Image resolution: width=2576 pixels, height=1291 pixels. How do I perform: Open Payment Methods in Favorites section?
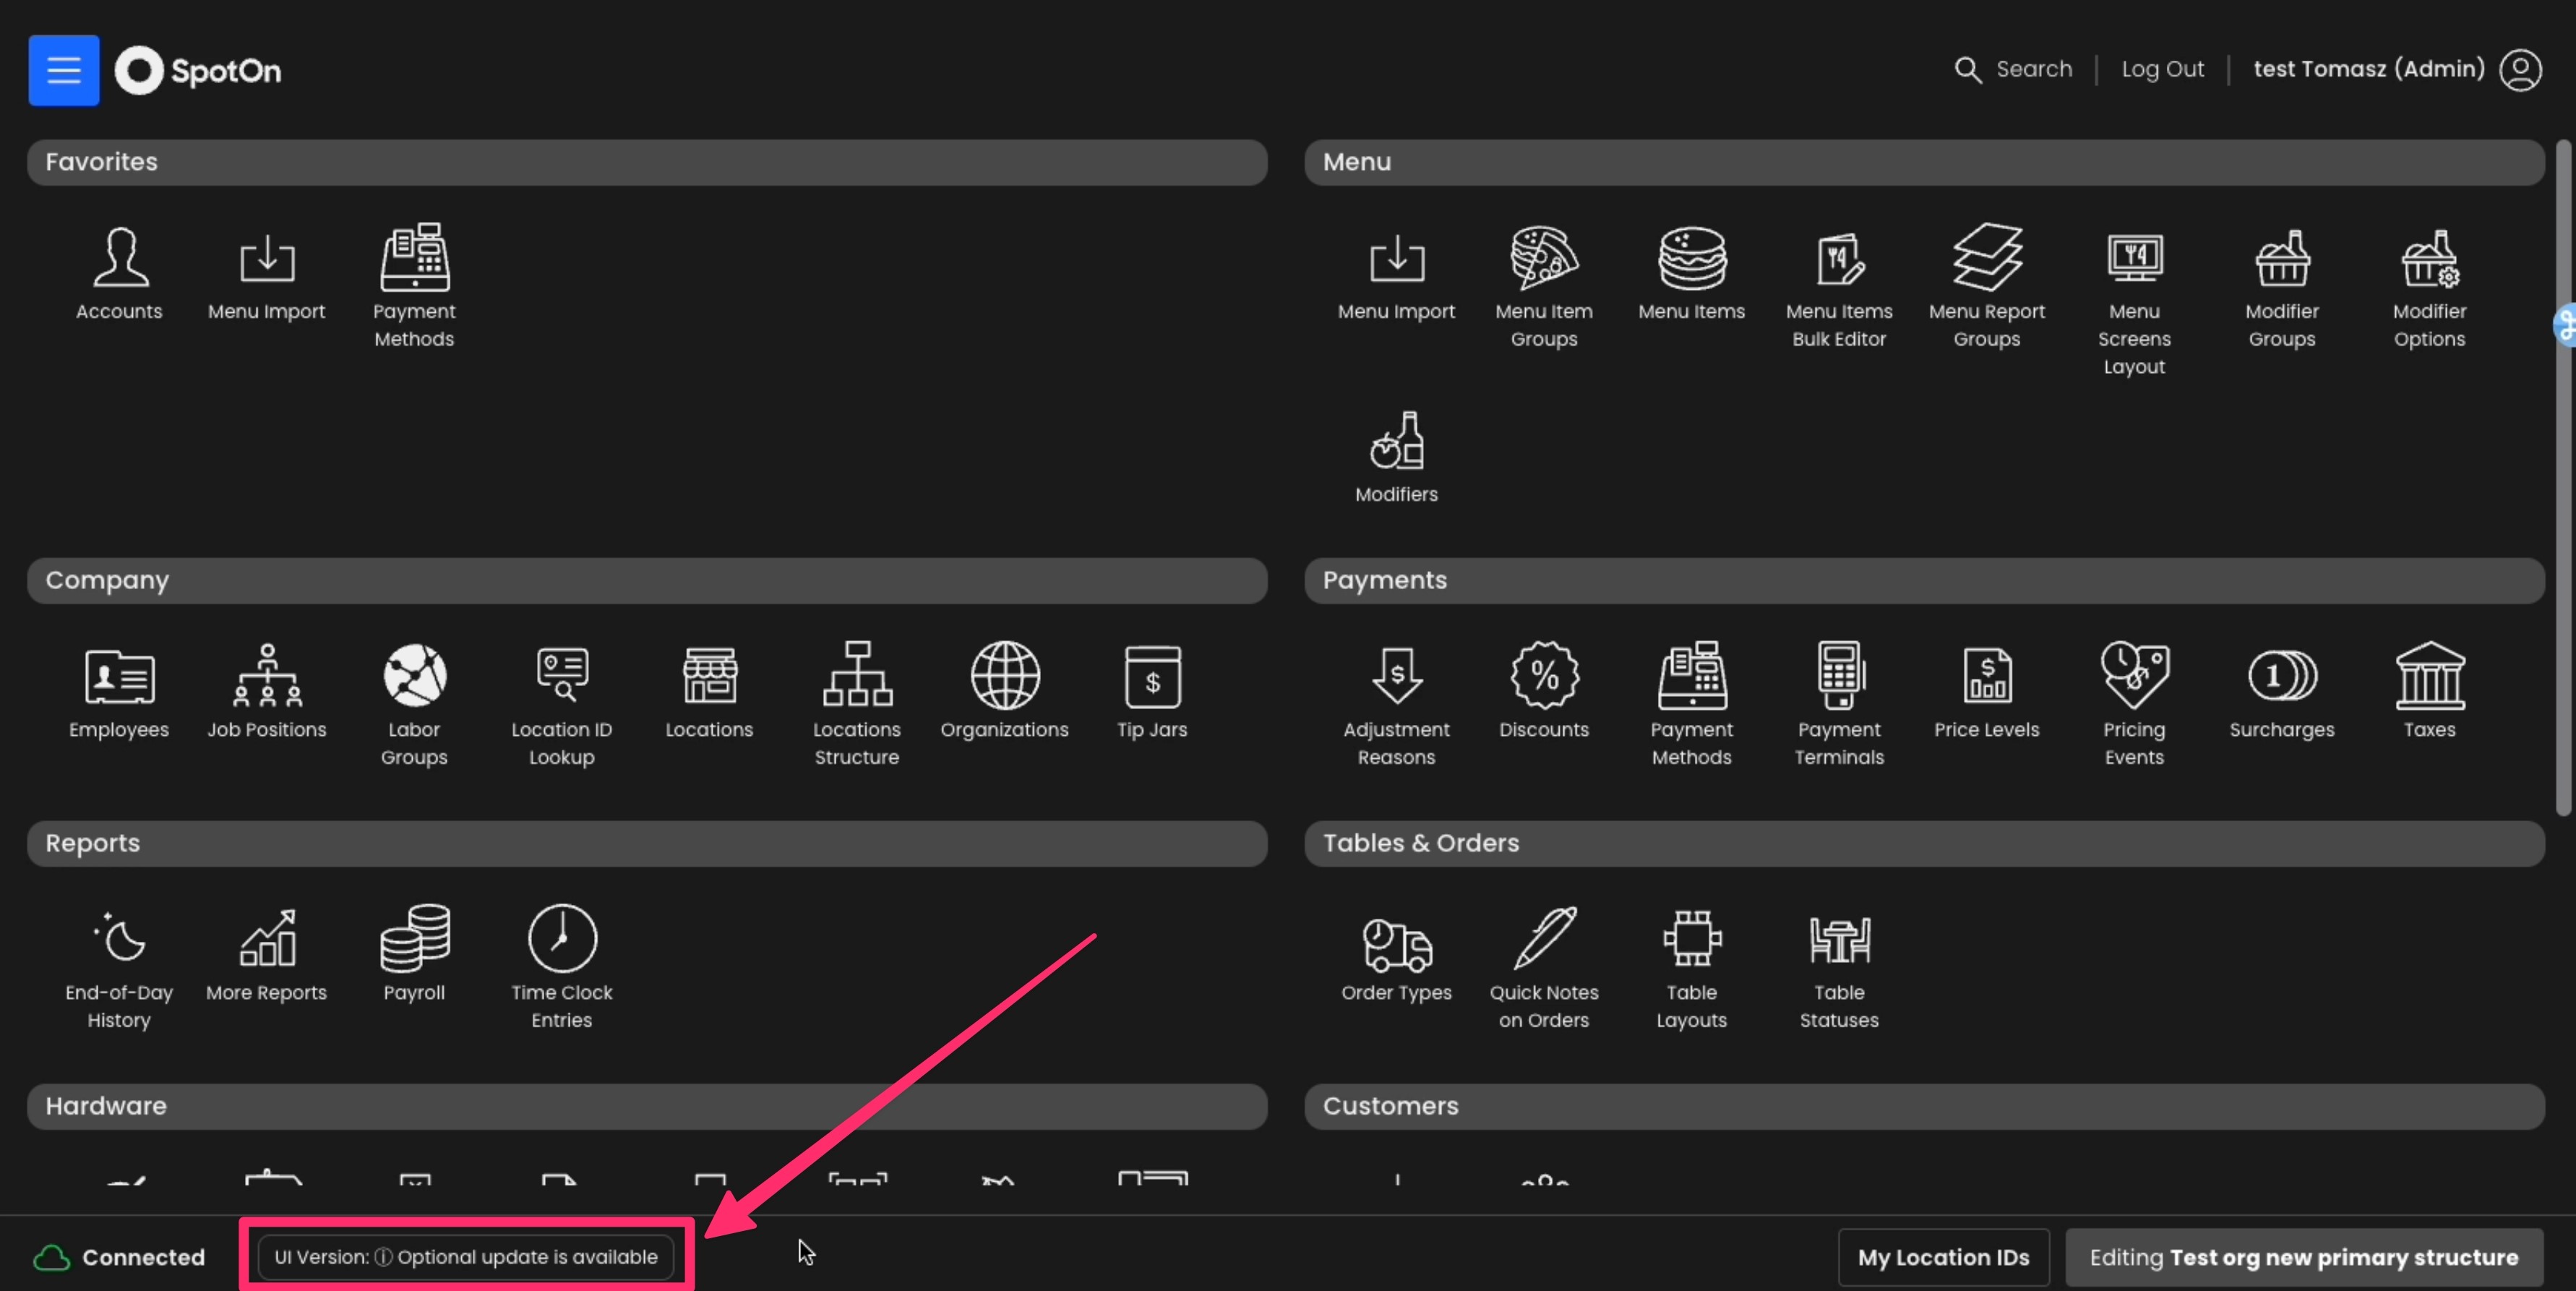click(414, 286)
